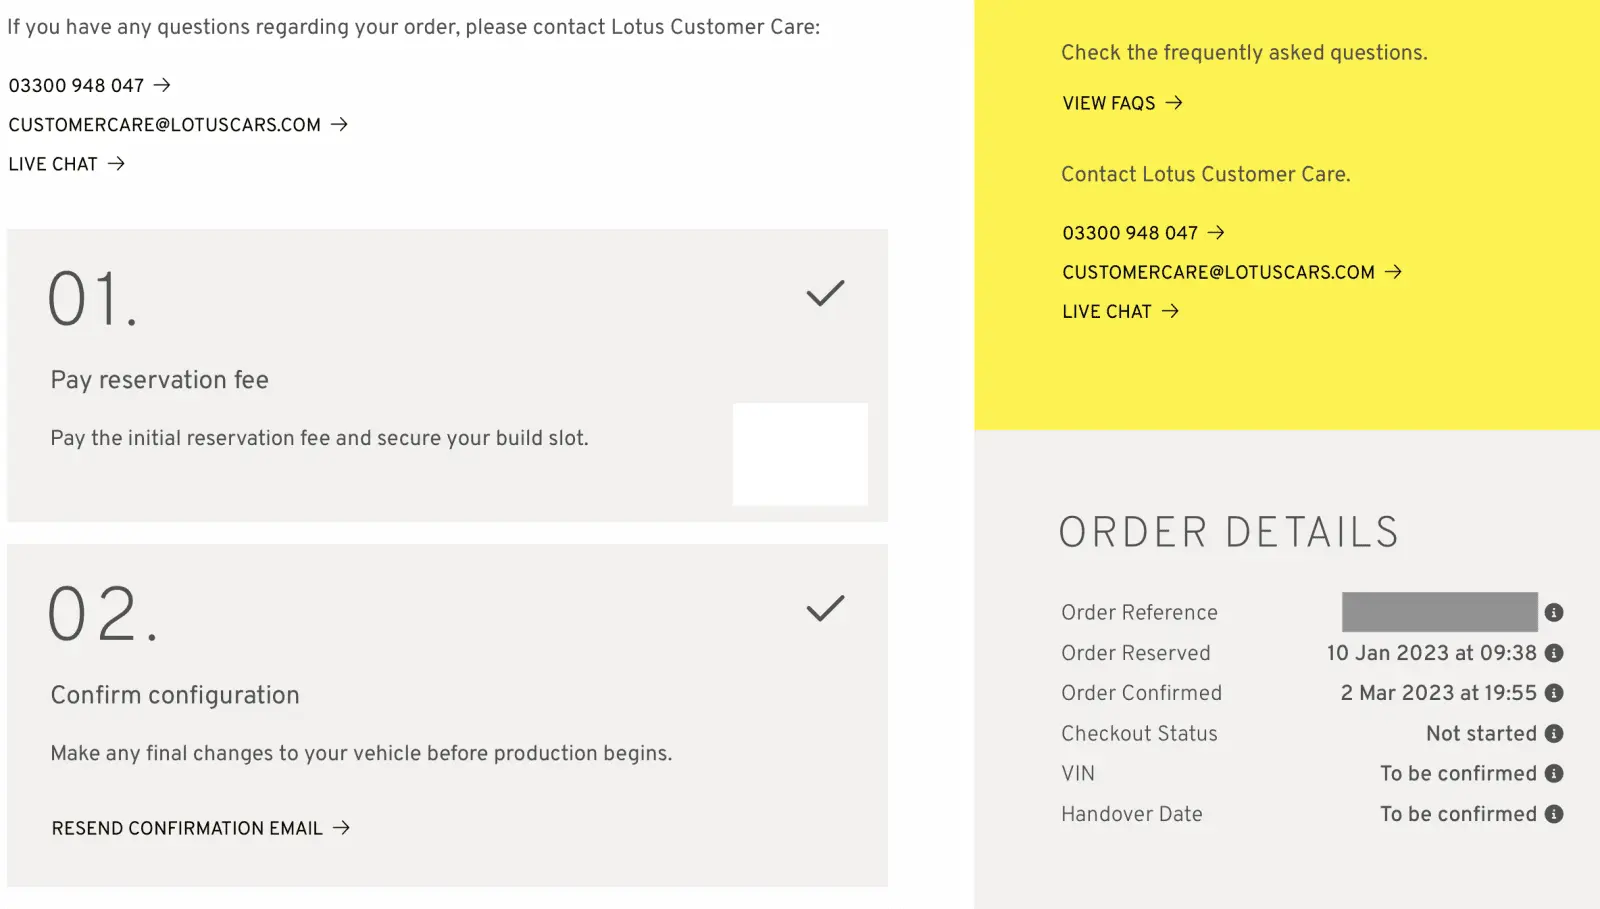The width and height of the screenshot is (1600, 909).
Task: Click the white box in step 01
Action: click(800, 454)
